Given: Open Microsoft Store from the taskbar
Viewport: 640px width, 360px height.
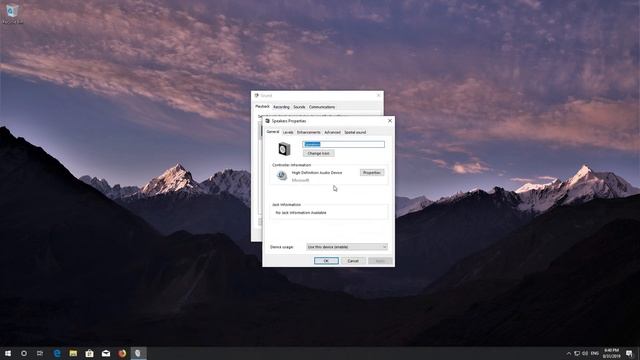Looking at the screenshot, I should click(89, 353).
